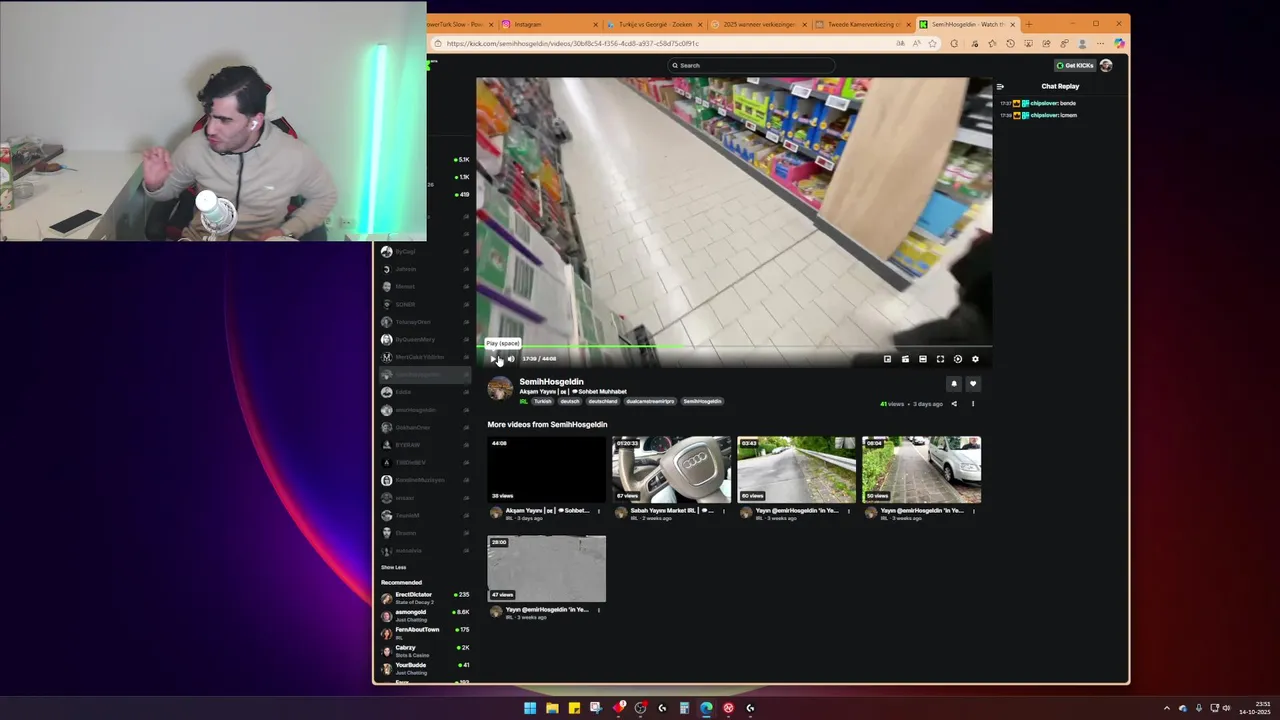Open mini player from video controls
This screenshot has height=720, width=1280.
[887, 359]
